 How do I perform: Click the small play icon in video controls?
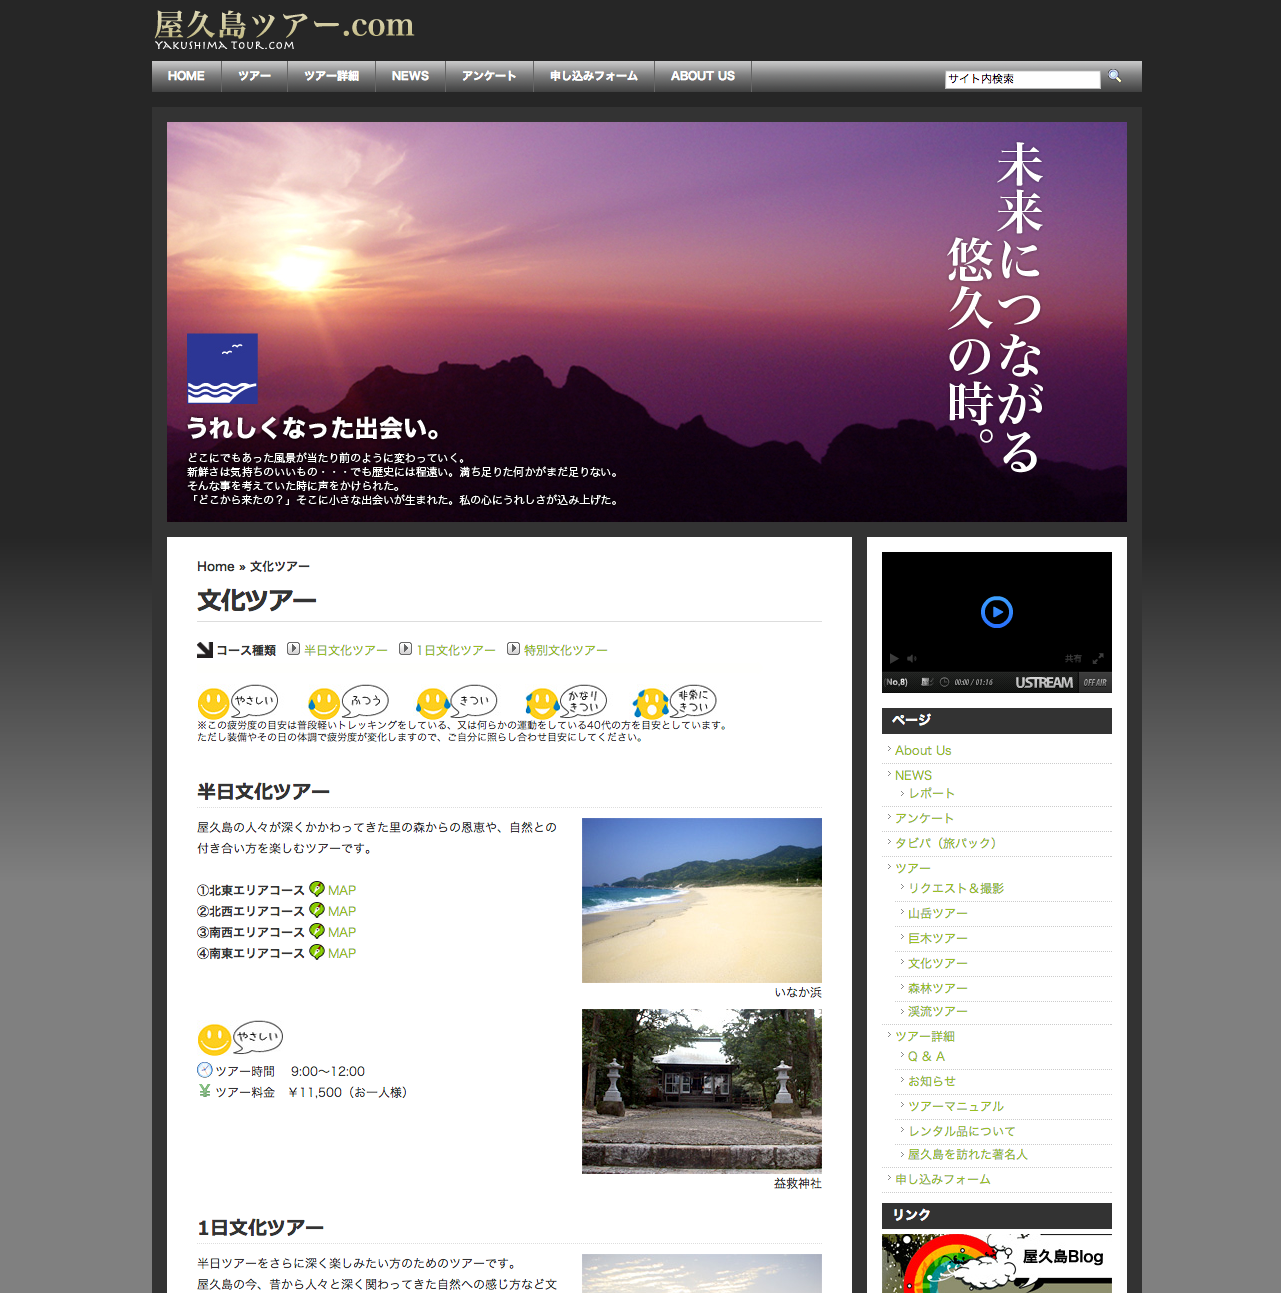tap(894, 659)
